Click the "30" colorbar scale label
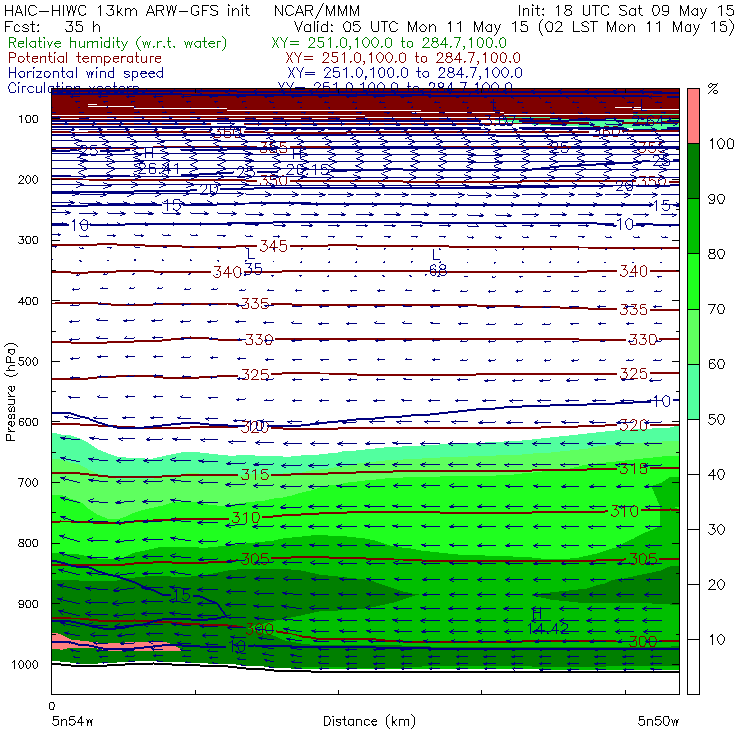The height and width of the screenshot is (740, 740). coord(716,530)
